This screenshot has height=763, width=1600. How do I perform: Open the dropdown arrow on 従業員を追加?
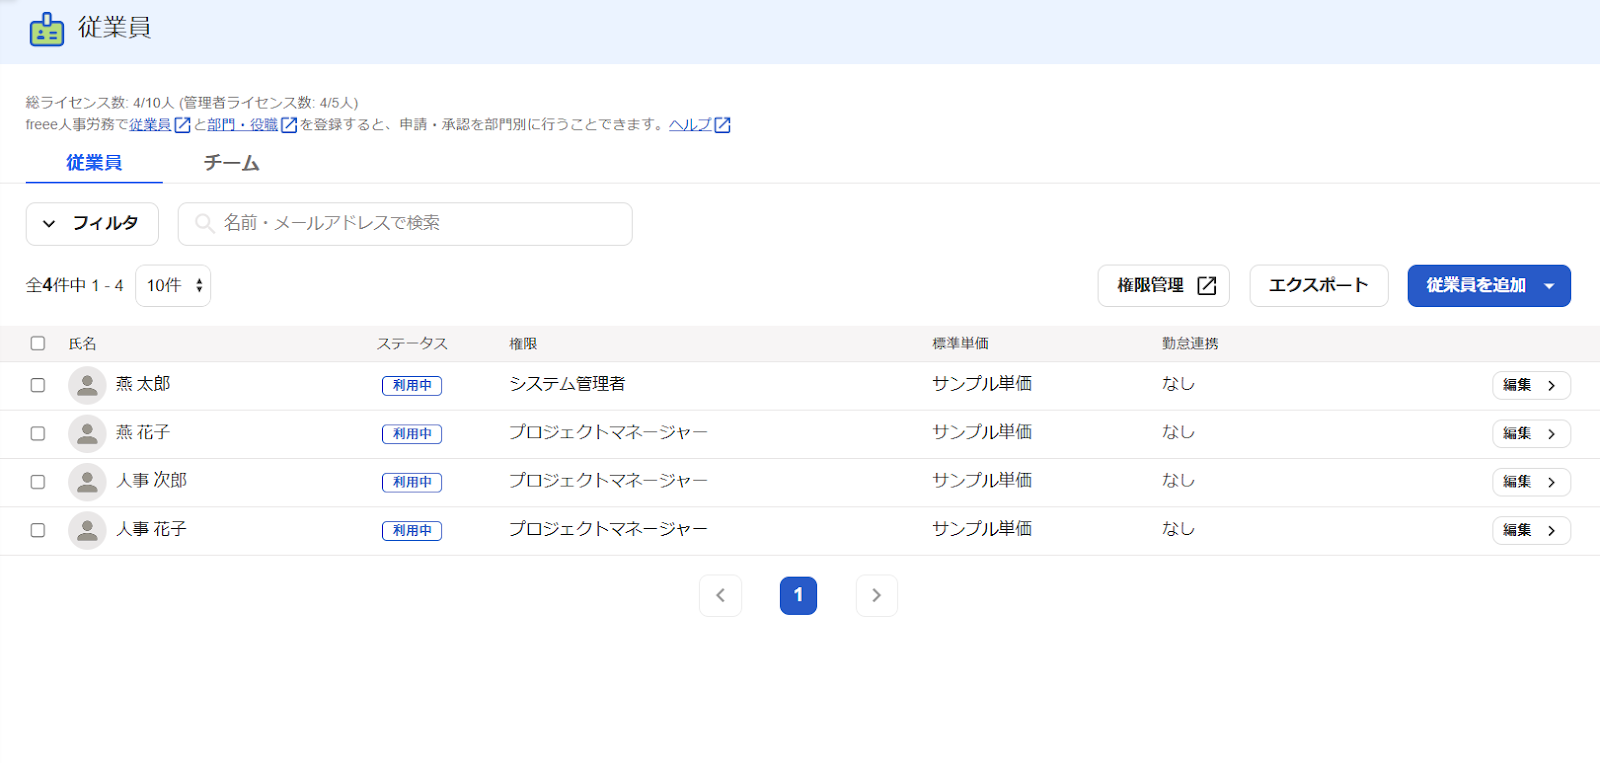click(x=1549, y=286)
